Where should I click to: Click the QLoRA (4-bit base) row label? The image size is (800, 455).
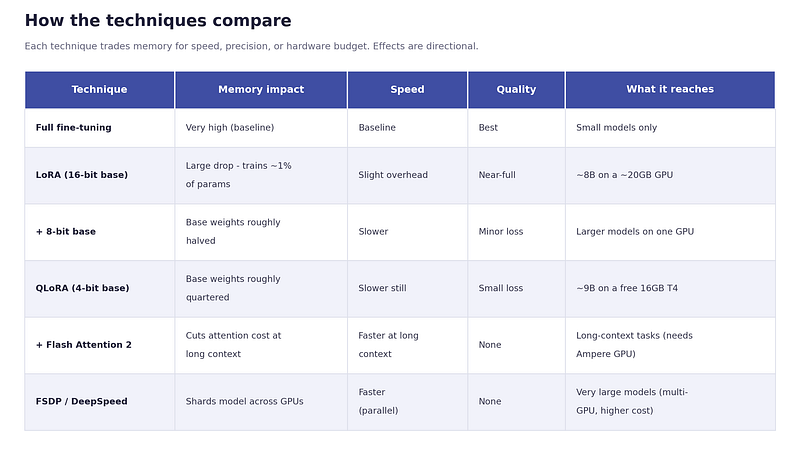point(82,288)
